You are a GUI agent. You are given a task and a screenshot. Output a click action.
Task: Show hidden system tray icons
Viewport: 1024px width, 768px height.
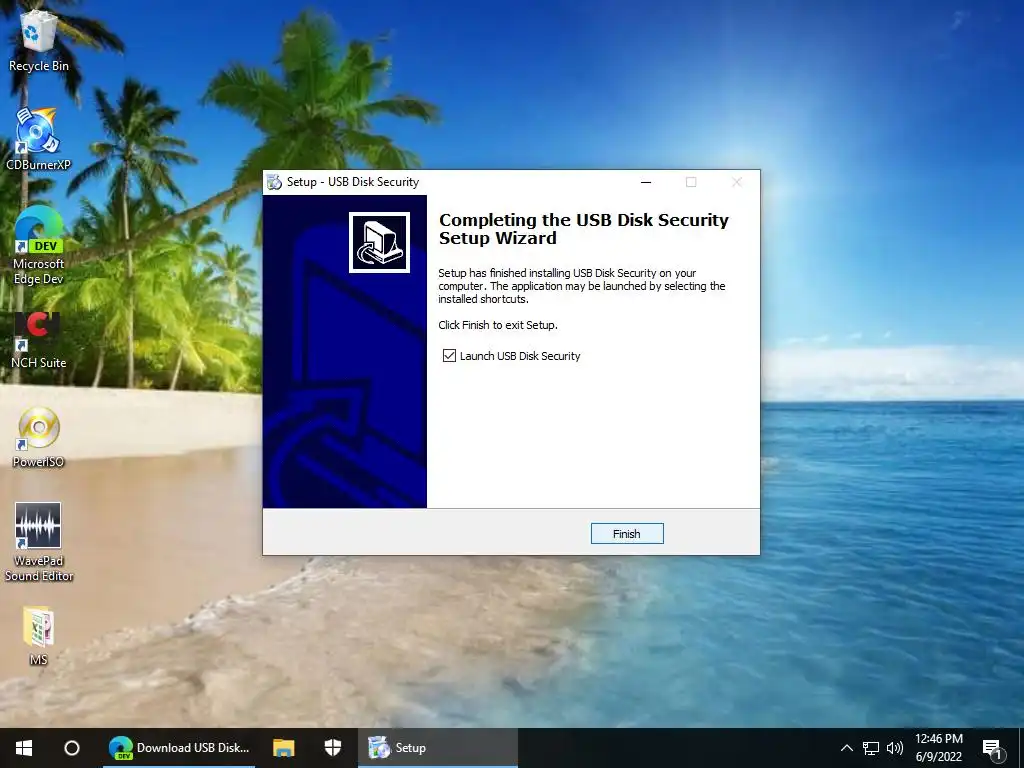coord(846,748)
